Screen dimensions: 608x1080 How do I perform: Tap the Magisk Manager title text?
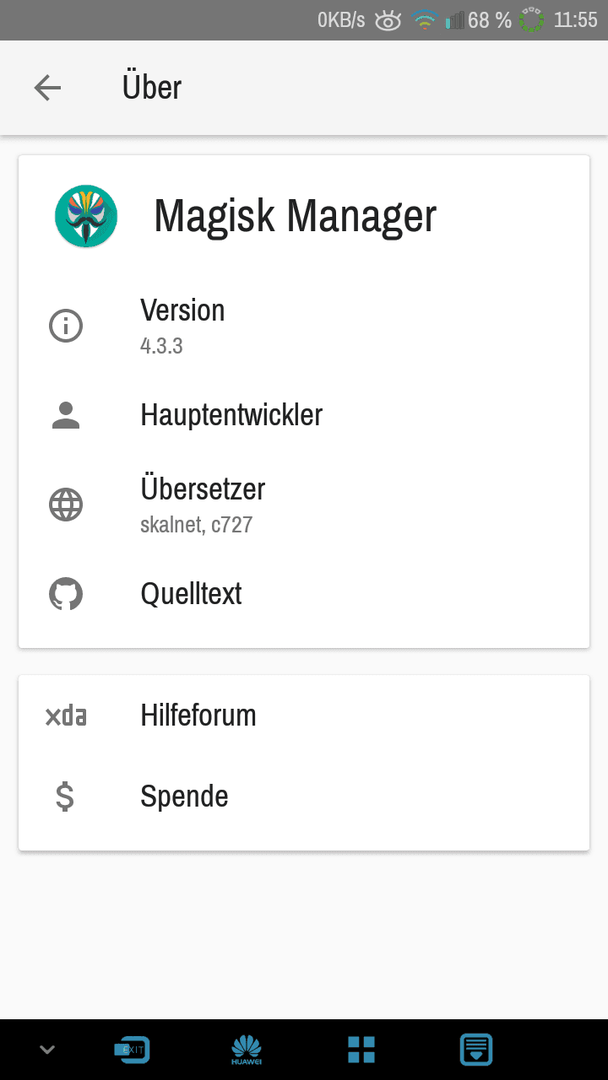tap(295, 216)
